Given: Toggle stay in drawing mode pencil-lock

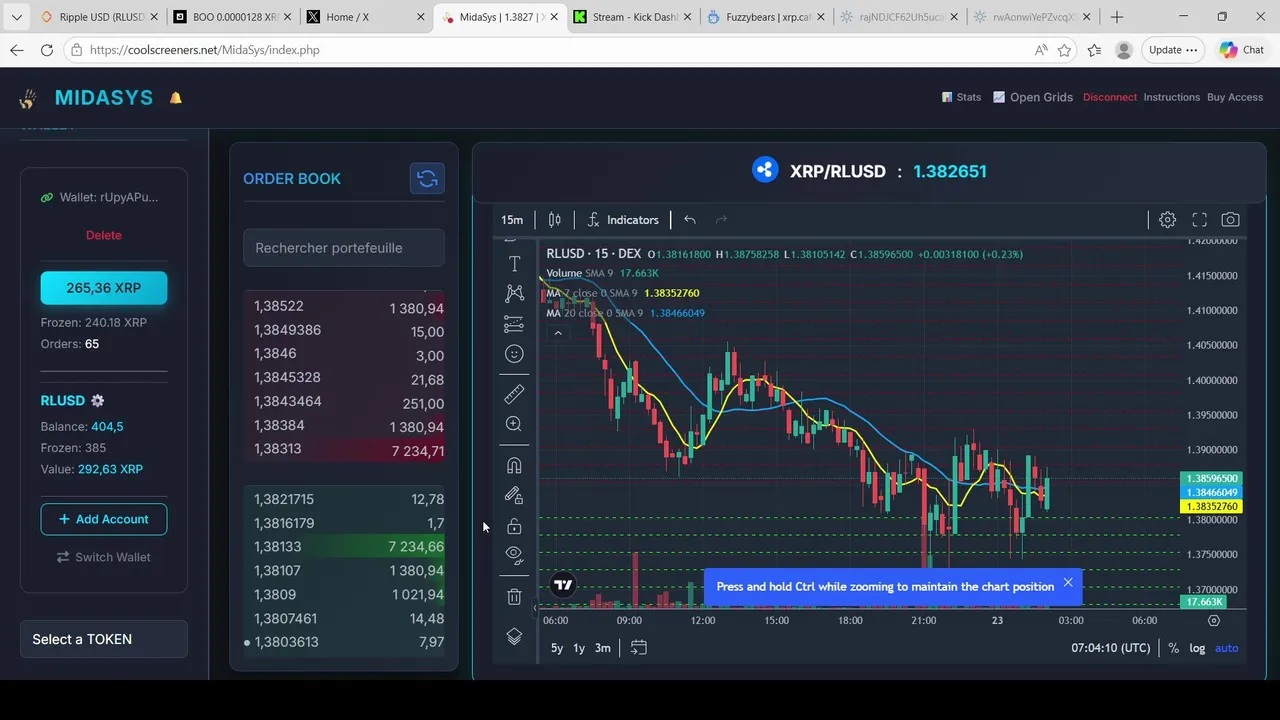Looking at the screenshot, I should (x=514, y=495).
